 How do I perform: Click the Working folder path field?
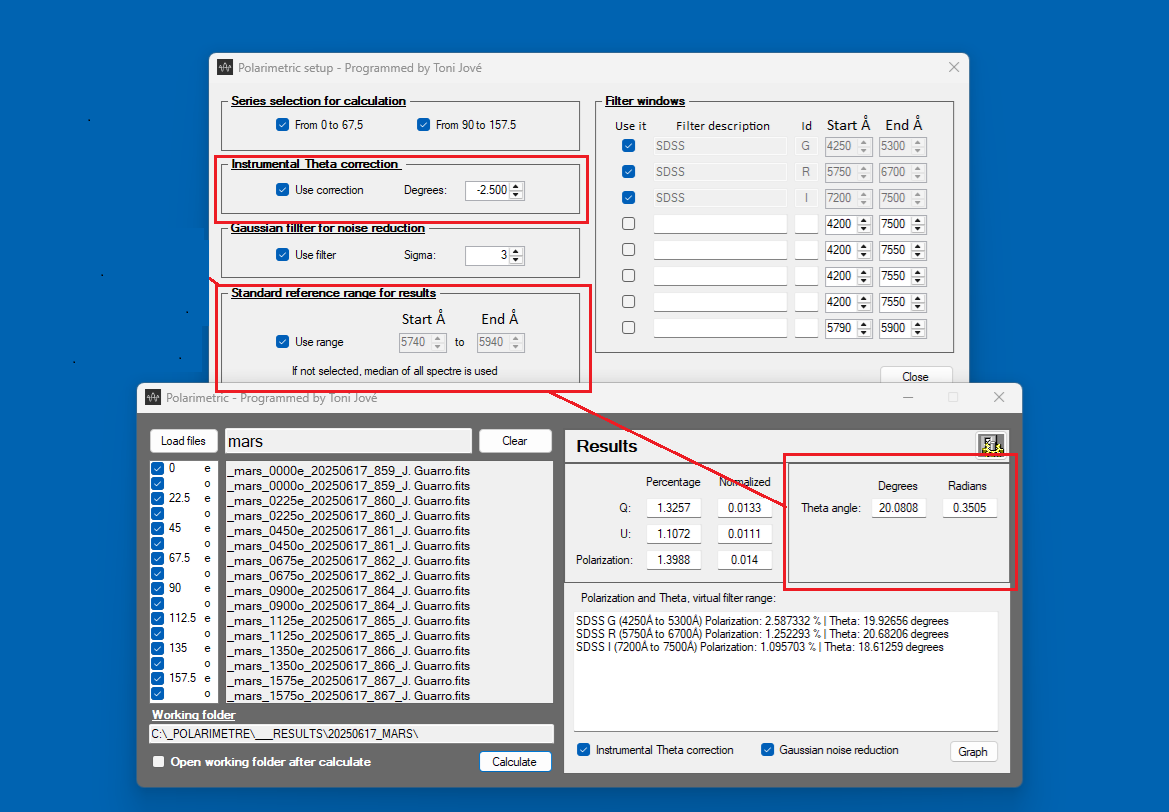tap(351, 734)
